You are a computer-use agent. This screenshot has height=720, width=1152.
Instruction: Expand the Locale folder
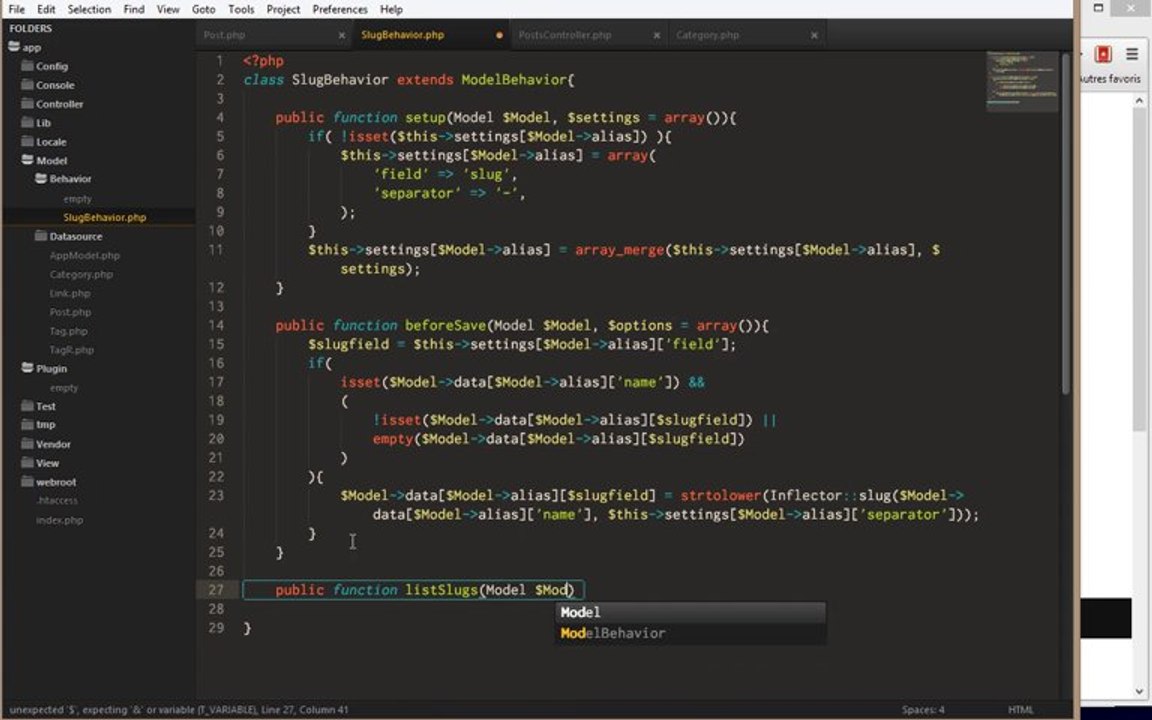coord(44,142)
